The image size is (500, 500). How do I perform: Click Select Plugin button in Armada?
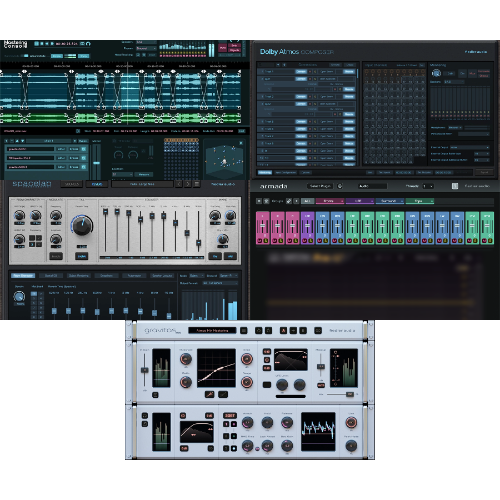(320, 186)
